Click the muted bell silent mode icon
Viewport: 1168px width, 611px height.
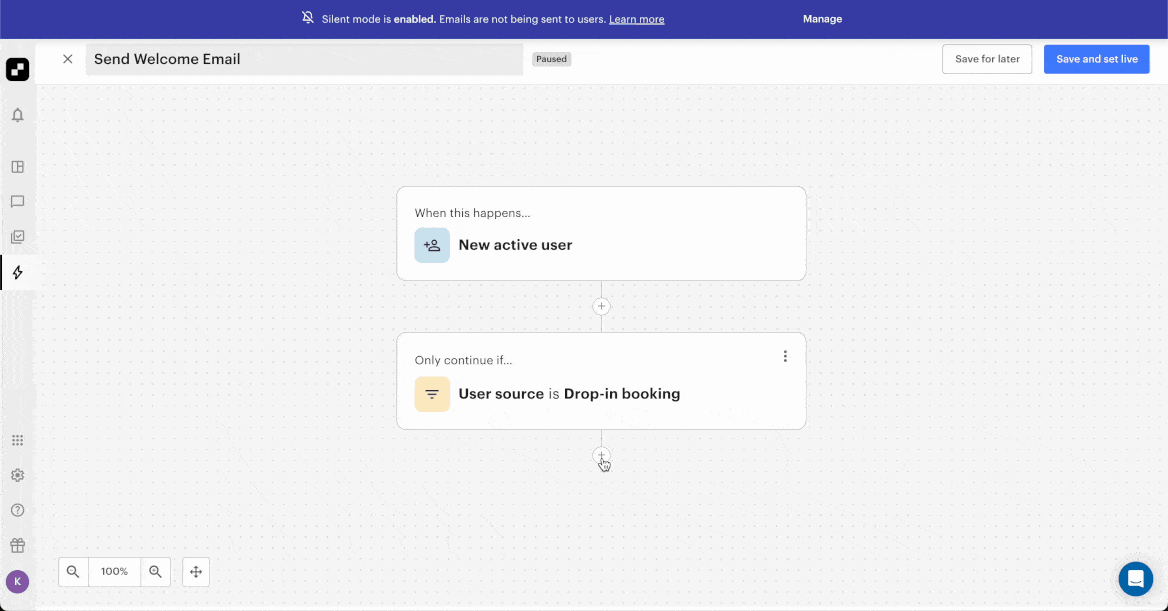308,18
